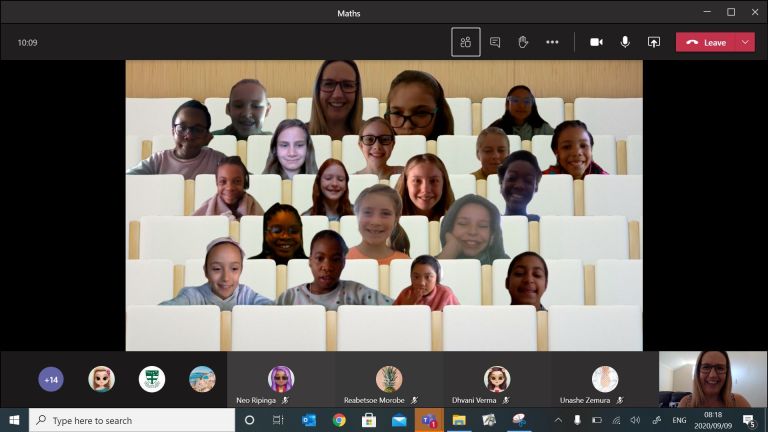The image size is (768, 432).
Task: Open the Wi-Fi network tray icon
Action: point(616,420)
